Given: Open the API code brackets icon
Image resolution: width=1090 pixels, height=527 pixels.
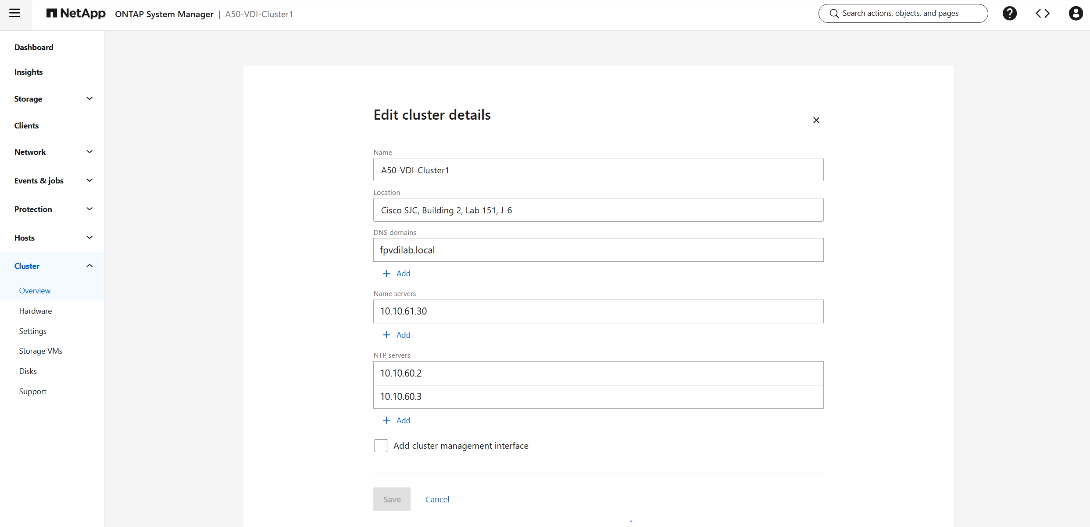Looking at the screenshot, I should (x=1042, y=13).
